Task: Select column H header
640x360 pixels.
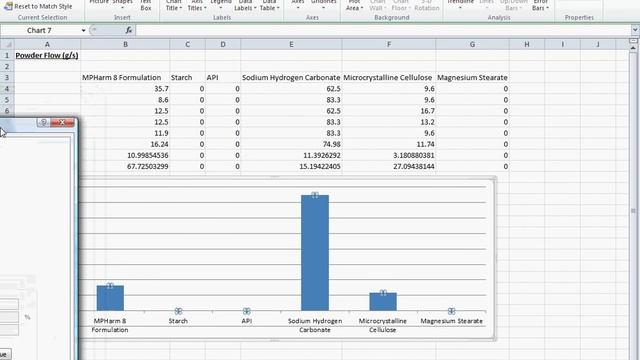Action: (527, 44)
